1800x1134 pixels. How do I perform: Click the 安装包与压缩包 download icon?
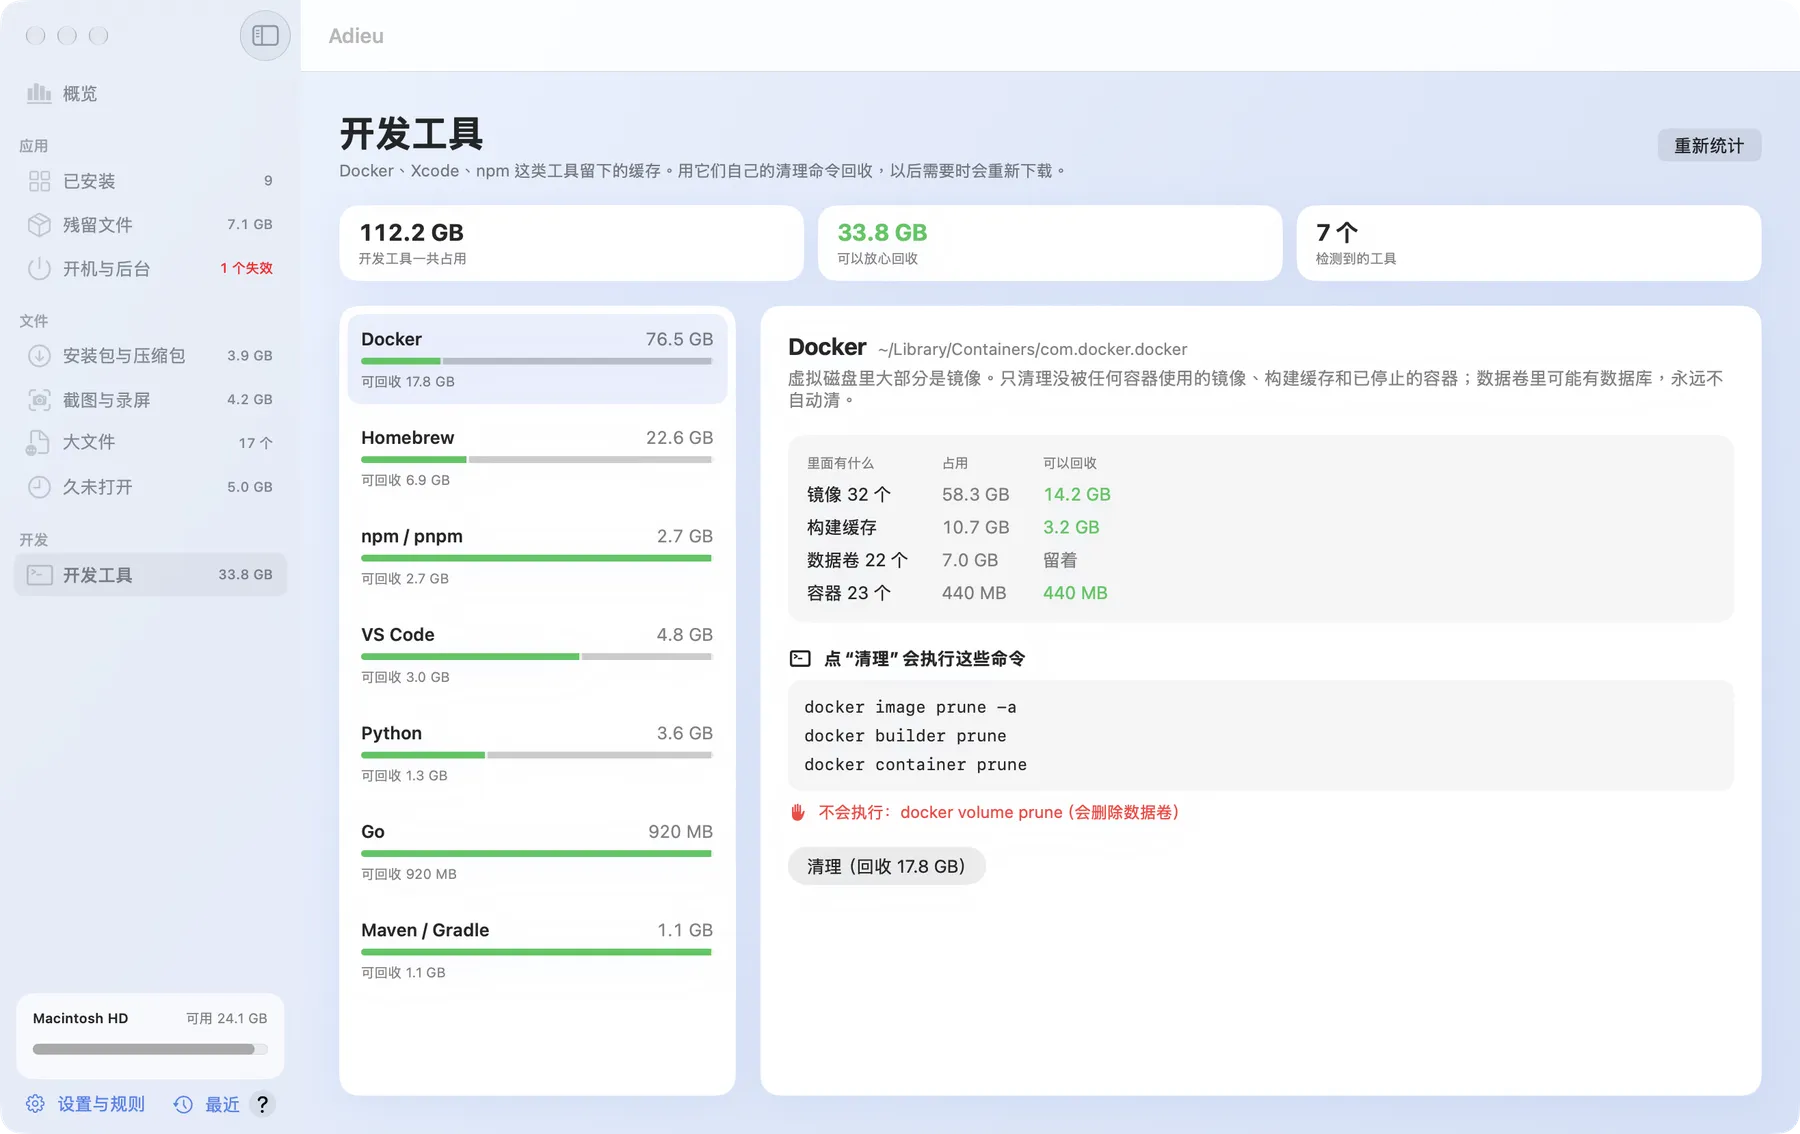(39, 356)
